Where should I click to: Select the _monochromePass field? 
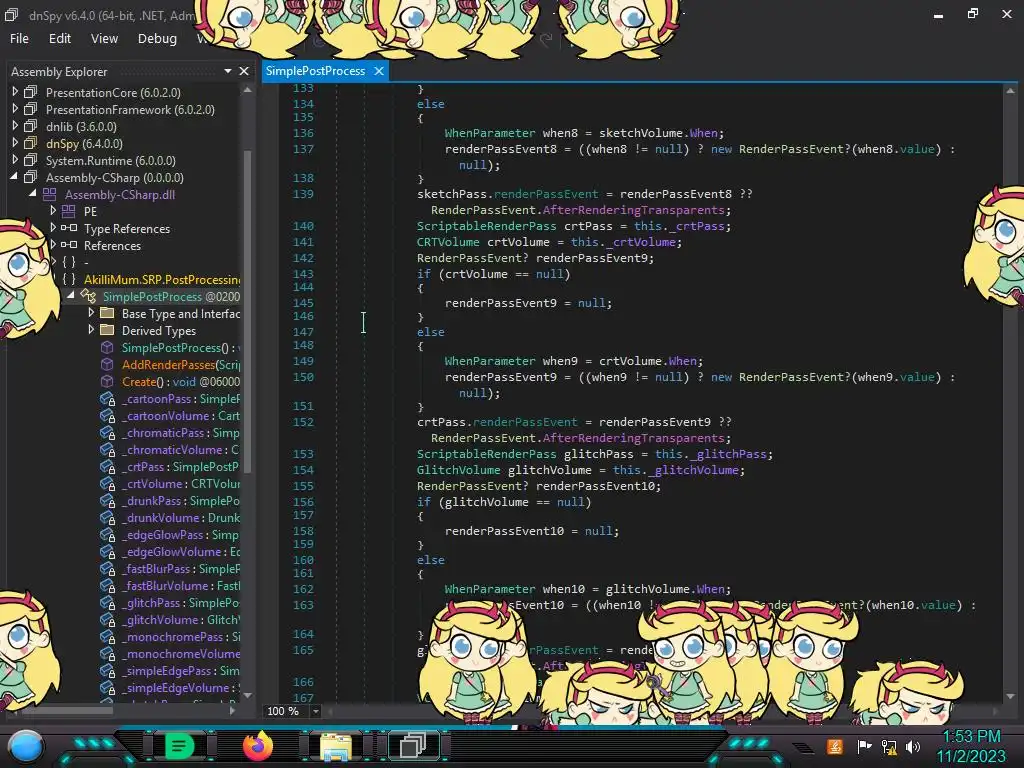click(x=181, y=636)
